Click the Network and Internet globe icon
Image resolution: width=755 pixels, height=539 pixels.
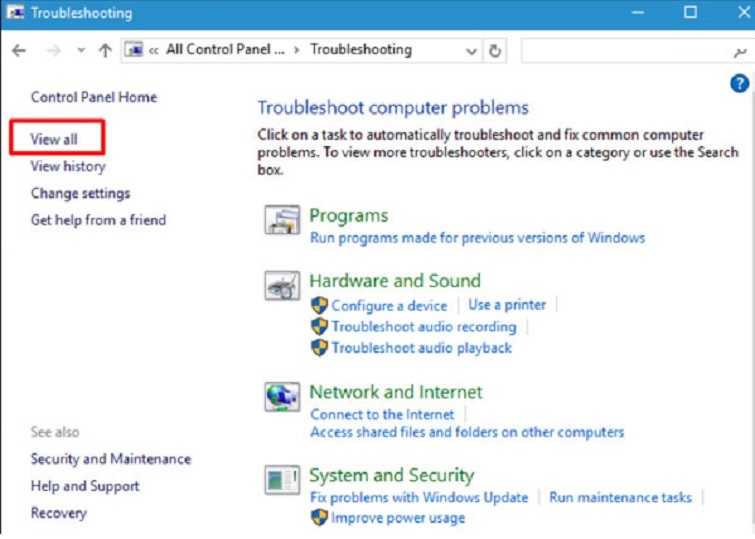(x=282, y=396)
